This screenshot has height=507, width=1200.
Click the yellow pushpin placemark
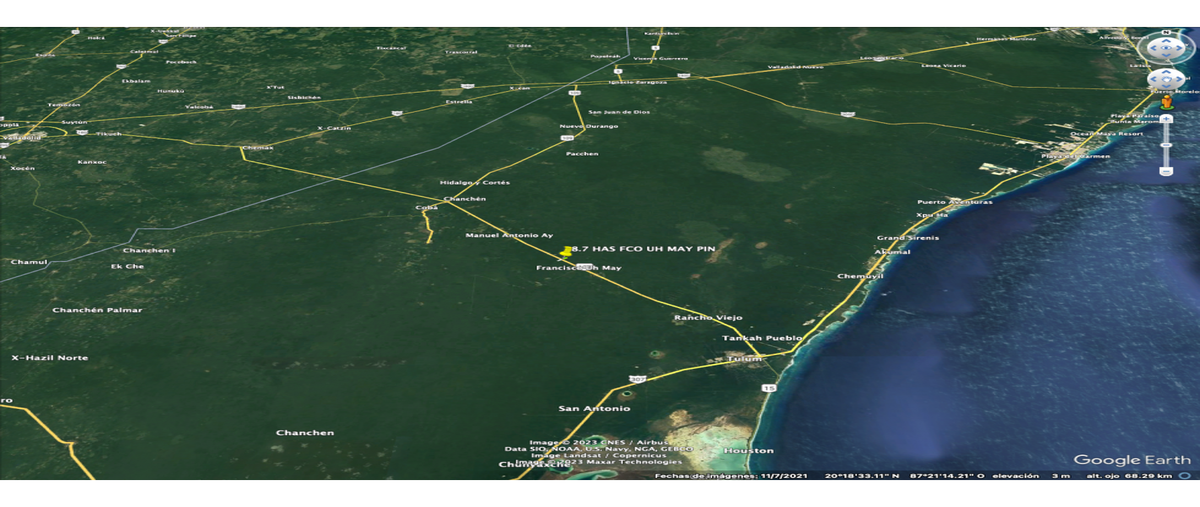(568, 251)
